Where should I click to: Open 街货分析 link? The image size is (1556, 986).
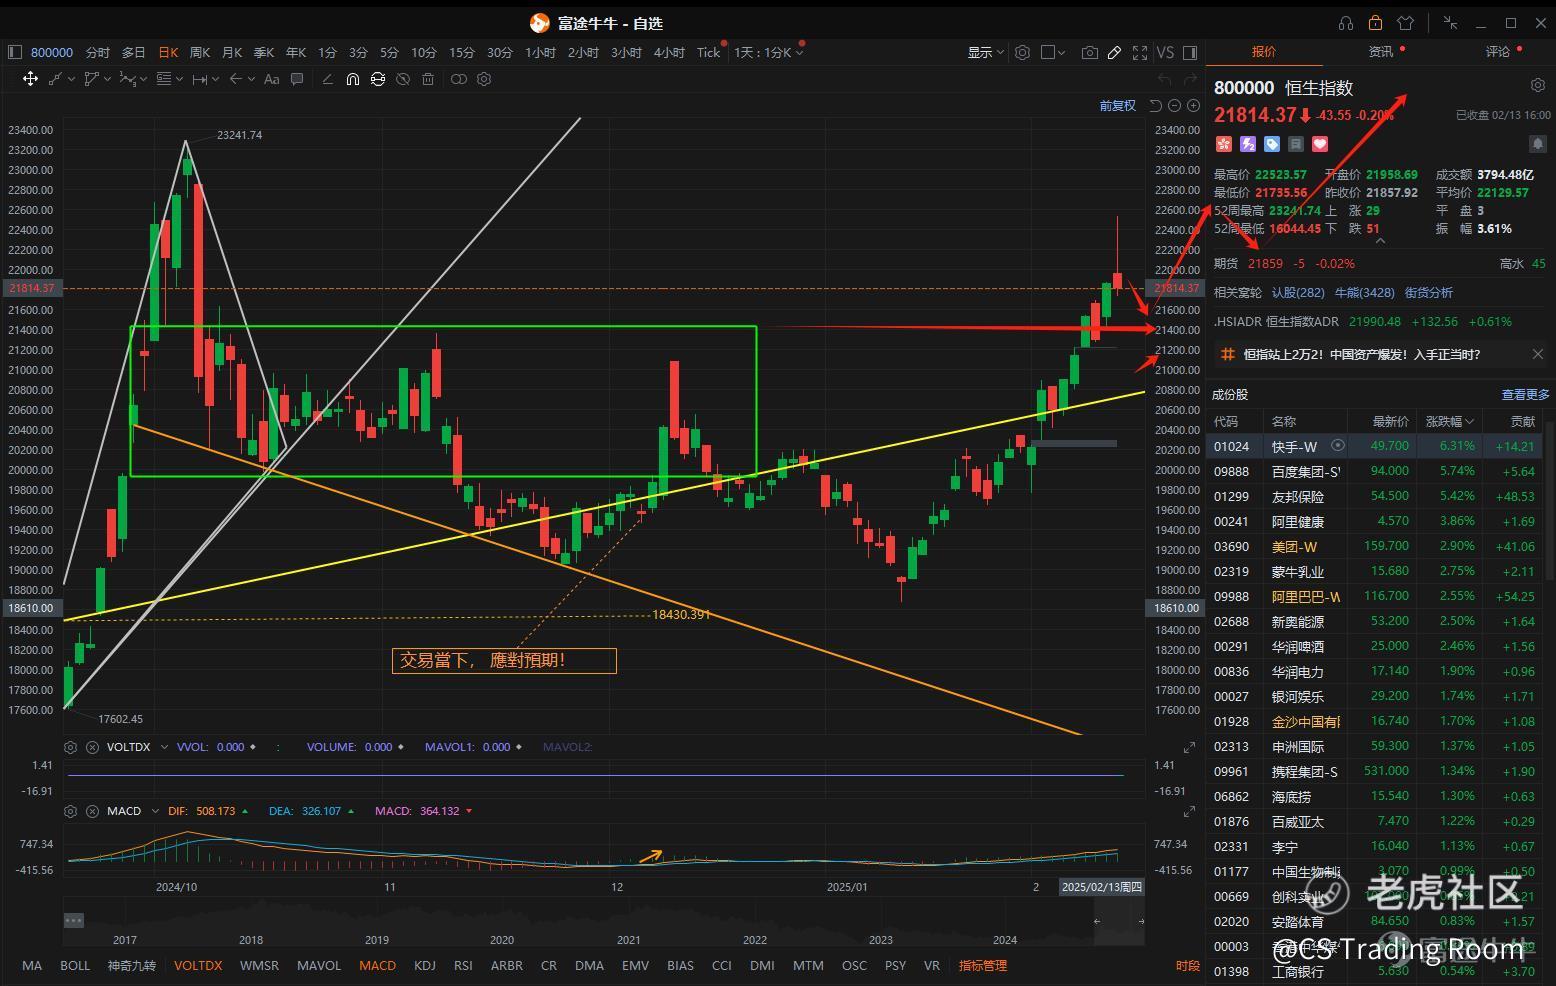[x=1429, y=293]
